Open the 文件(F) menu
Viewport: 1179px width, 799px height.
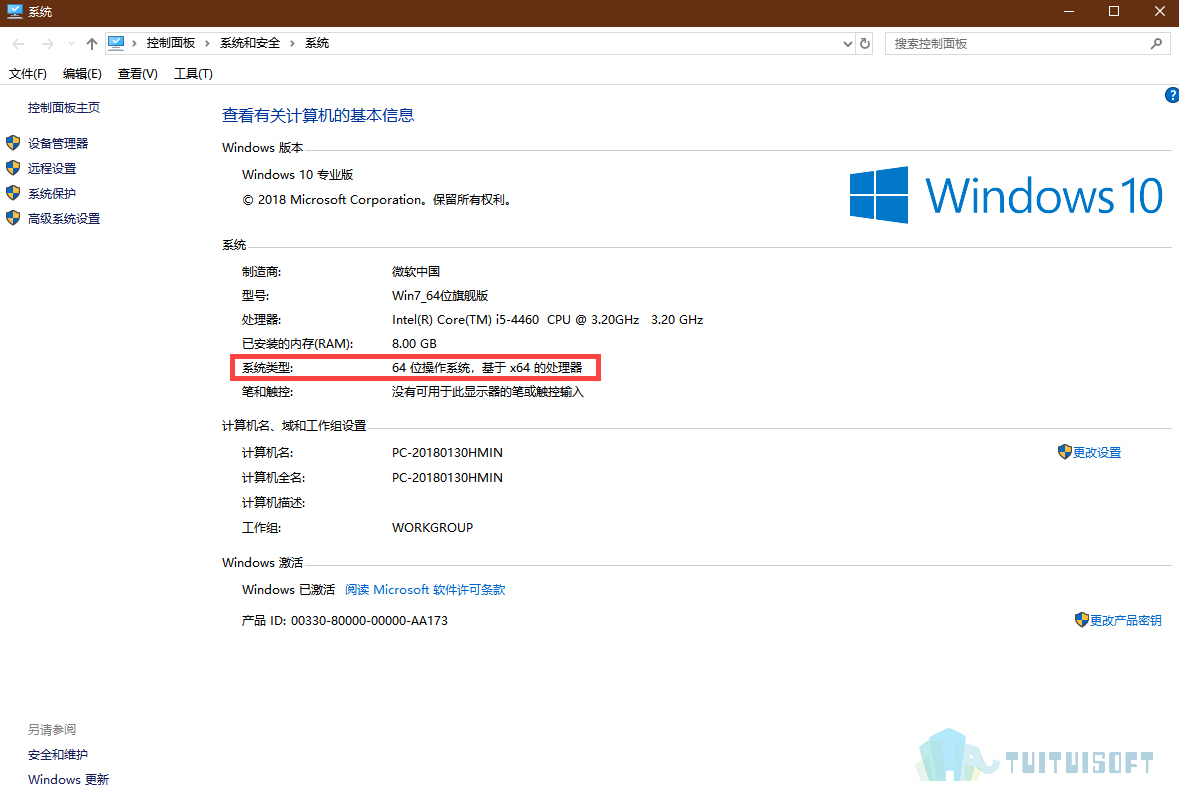(28, 74)
